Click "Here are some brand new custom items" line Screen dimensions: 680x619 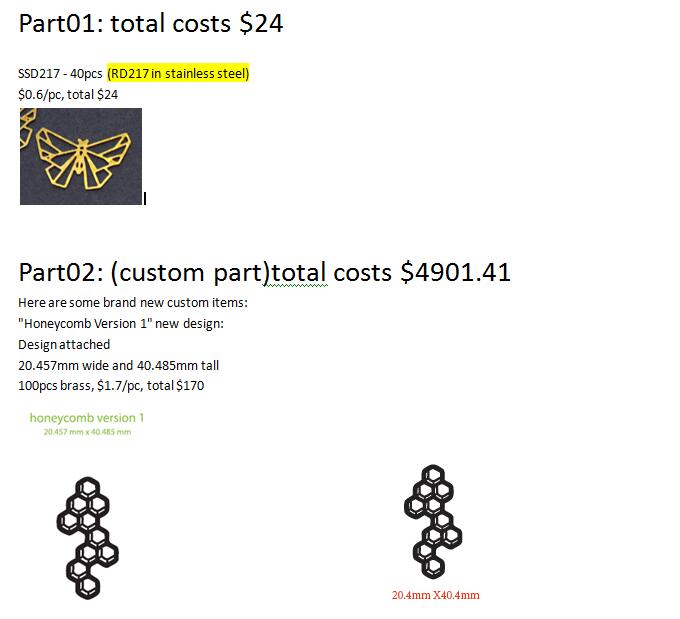pos(132,302)
